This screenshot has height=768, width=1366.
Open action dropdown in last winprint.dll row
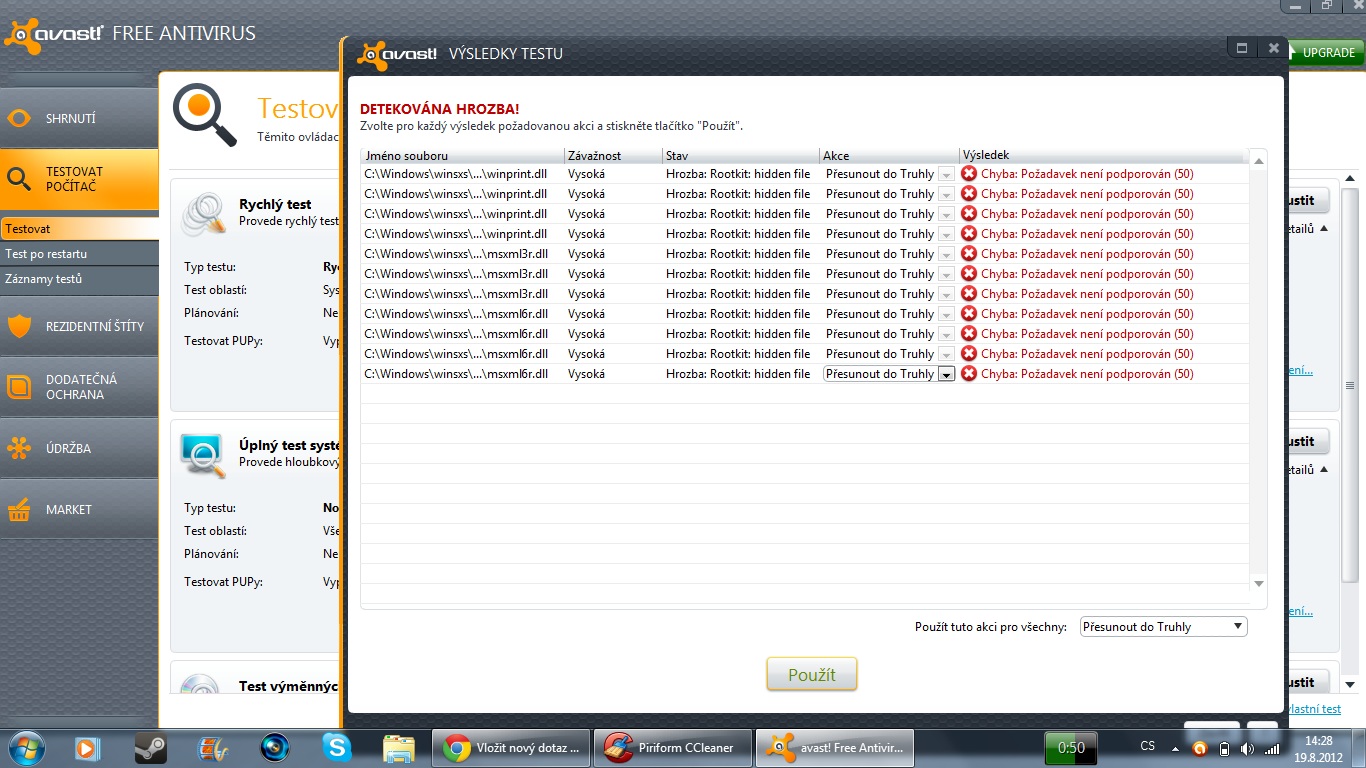(946, 234)
